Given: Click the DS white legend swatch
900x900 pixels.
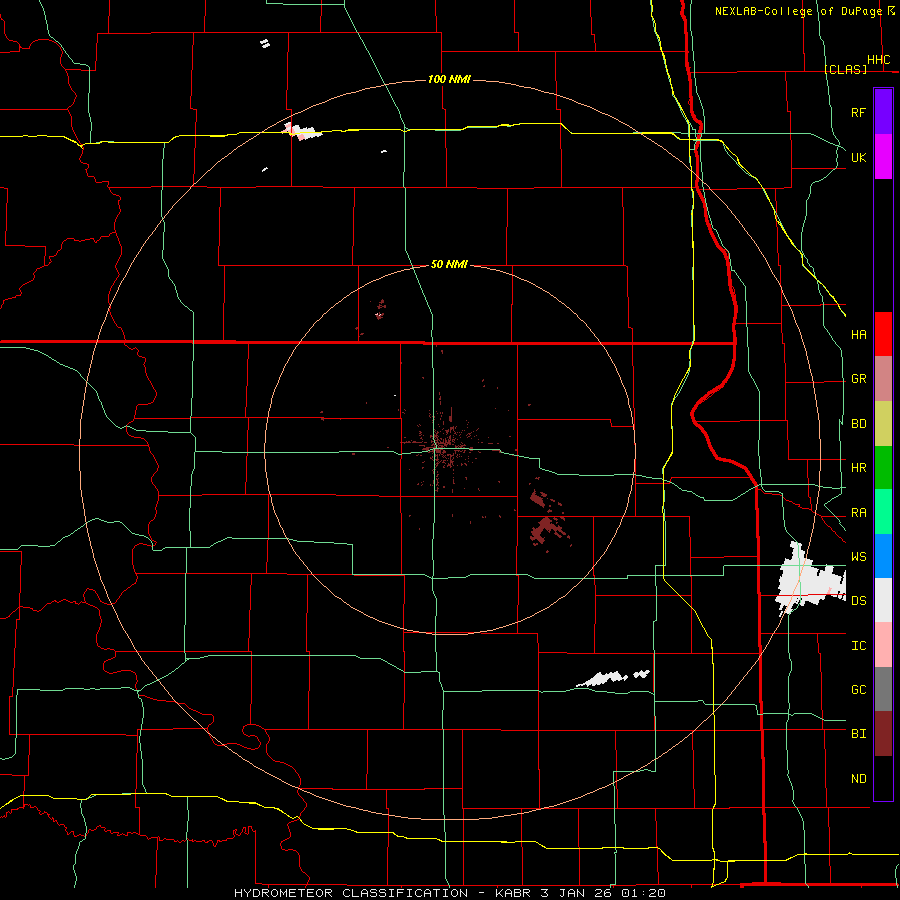Looking at the screenshot, I should [883, 600].
